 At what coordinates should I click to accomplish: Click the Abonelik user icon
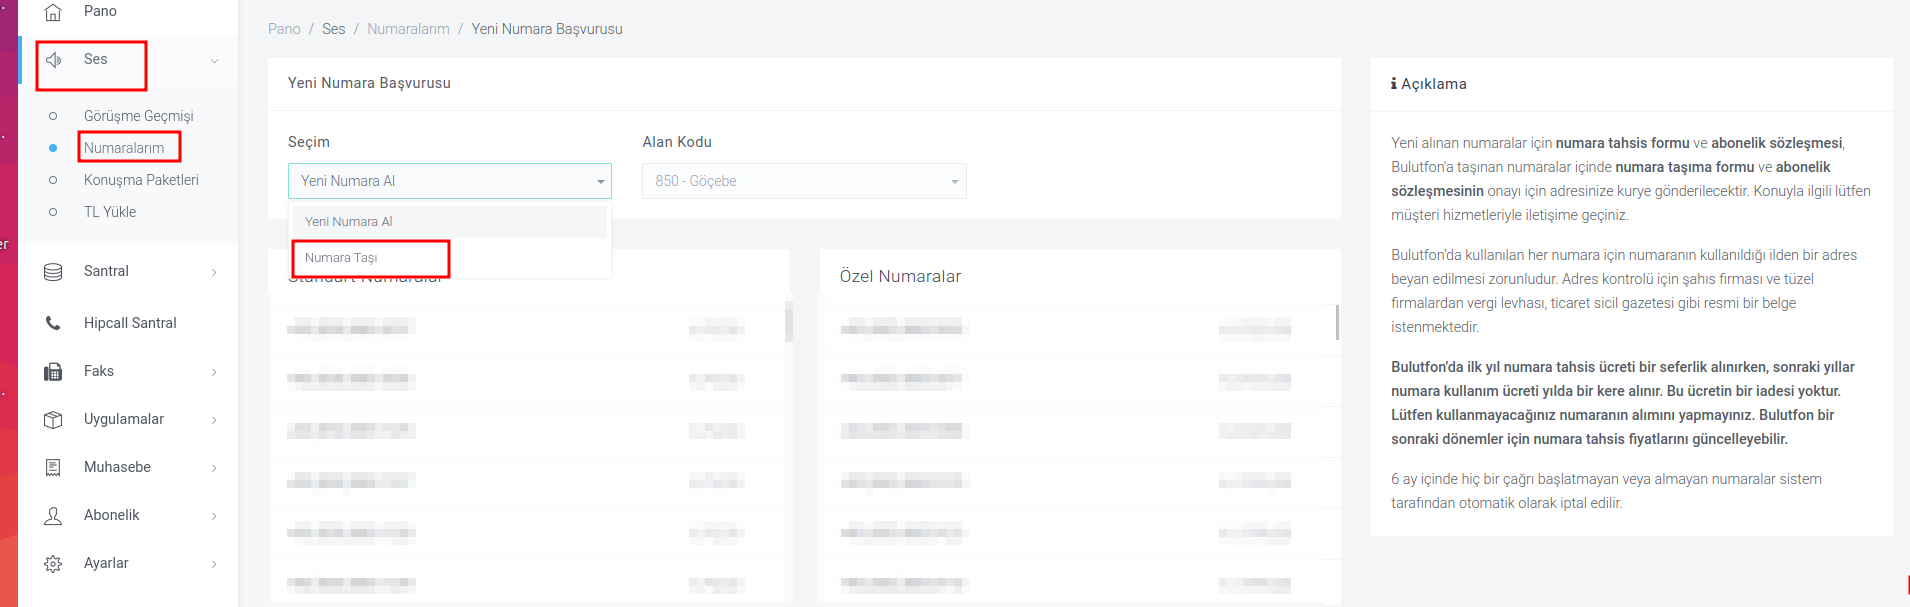click(x=53, y=516)
